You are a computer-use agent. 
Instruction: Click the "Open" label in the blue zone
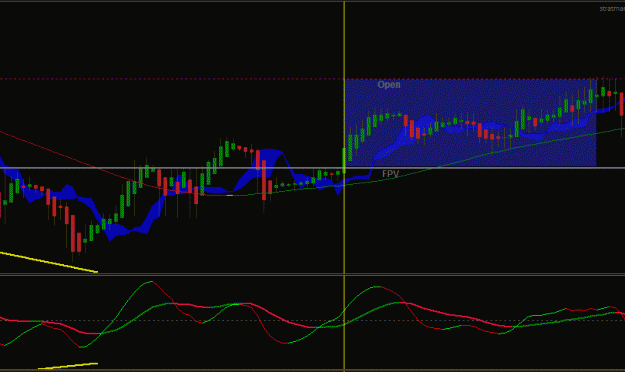pyautogui.click(x=389, y=85)
